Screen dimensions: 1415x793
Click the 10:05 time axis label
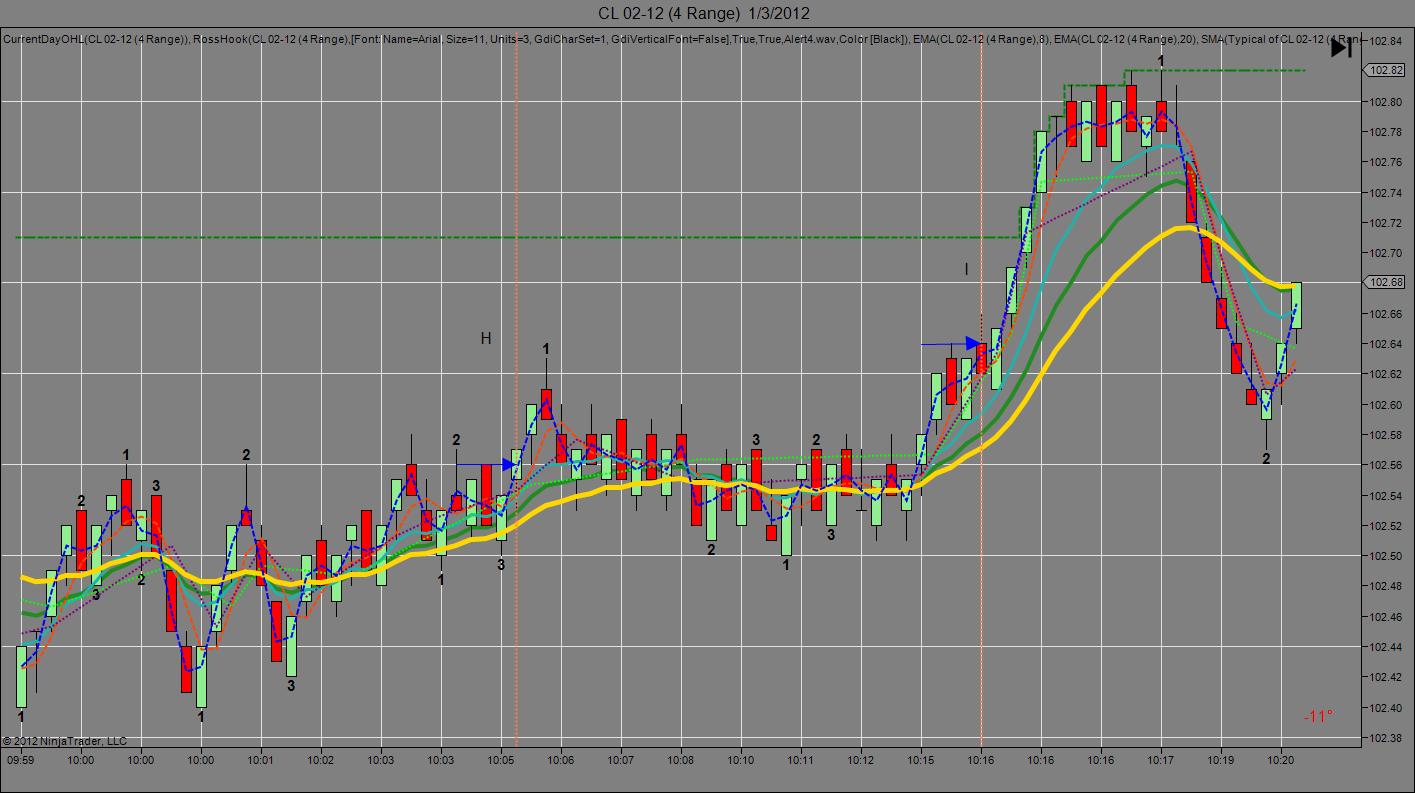click(501, 760)
